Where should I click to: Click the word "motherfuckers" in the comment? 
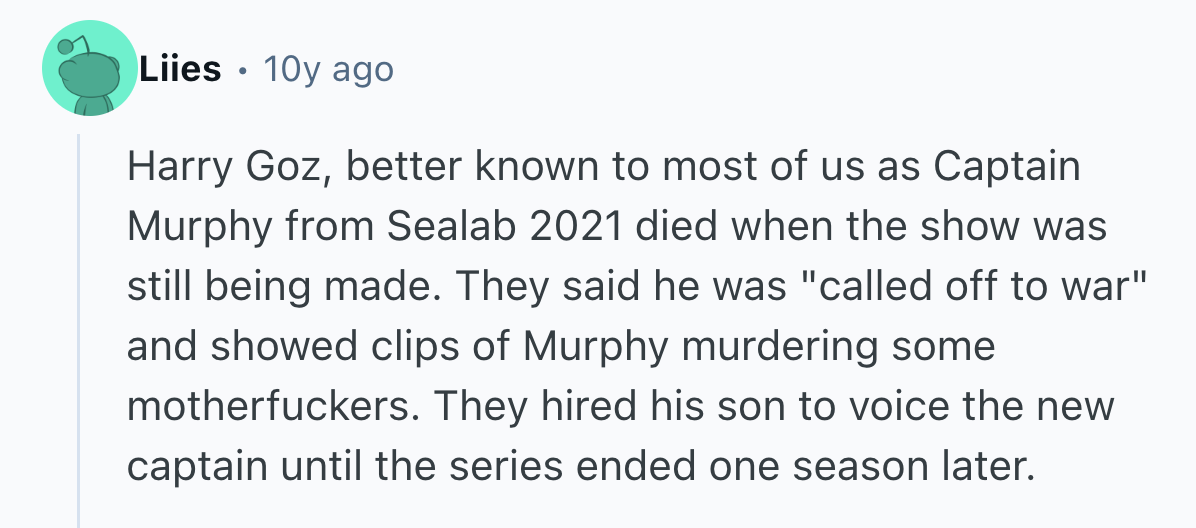click(267, 407)
